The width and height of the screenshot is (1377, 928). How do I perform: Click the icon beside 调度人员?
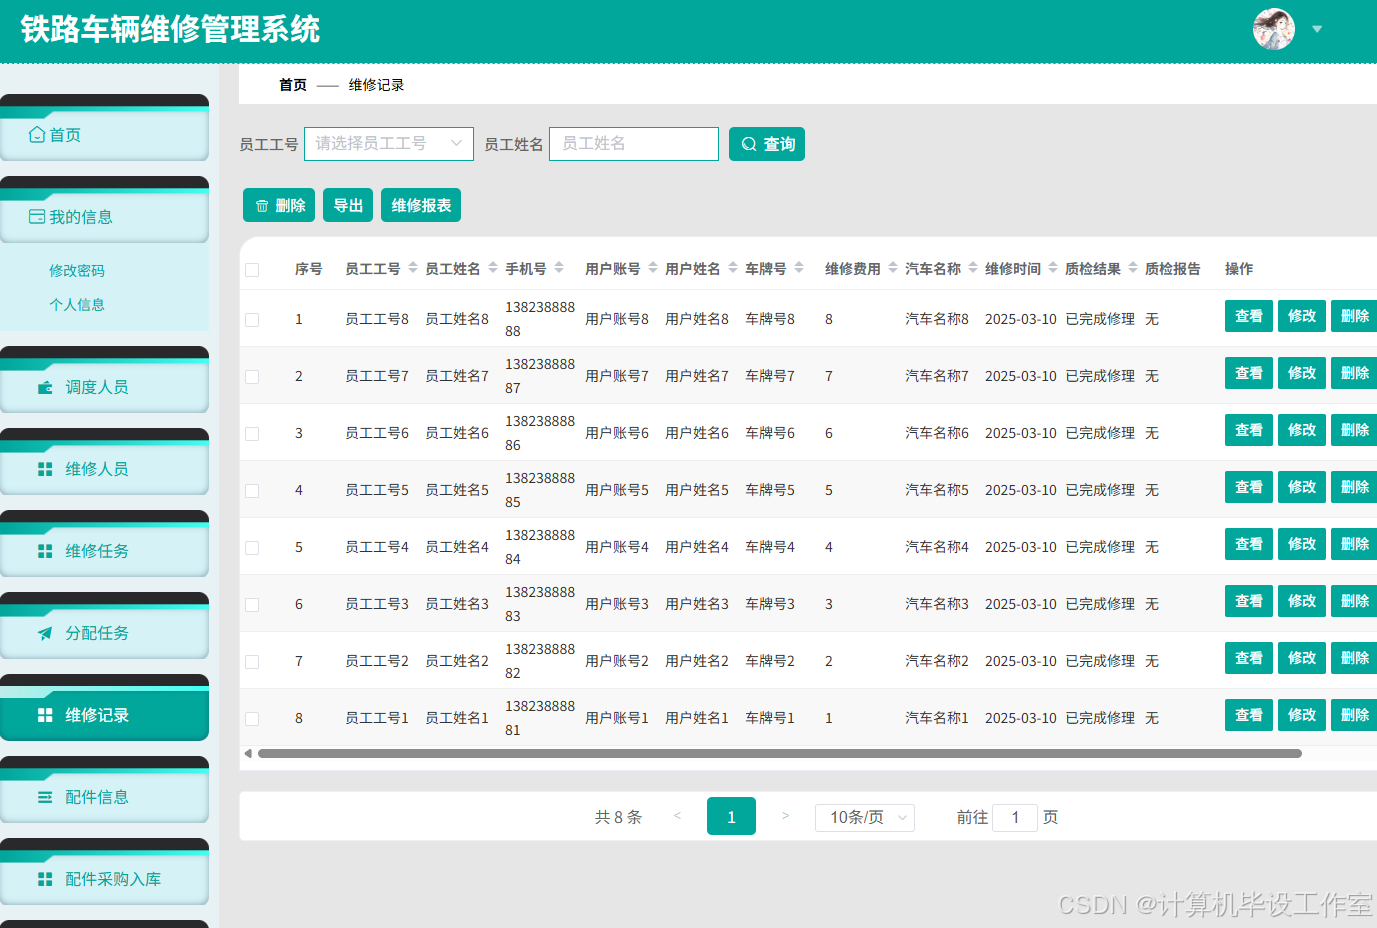click(x=45, y=387)
